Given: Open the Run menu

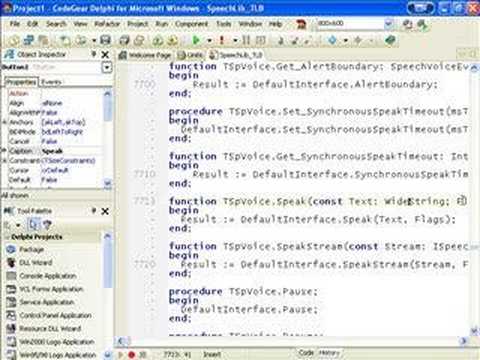Looking at the screenshot, I should (x=162, y=24).
